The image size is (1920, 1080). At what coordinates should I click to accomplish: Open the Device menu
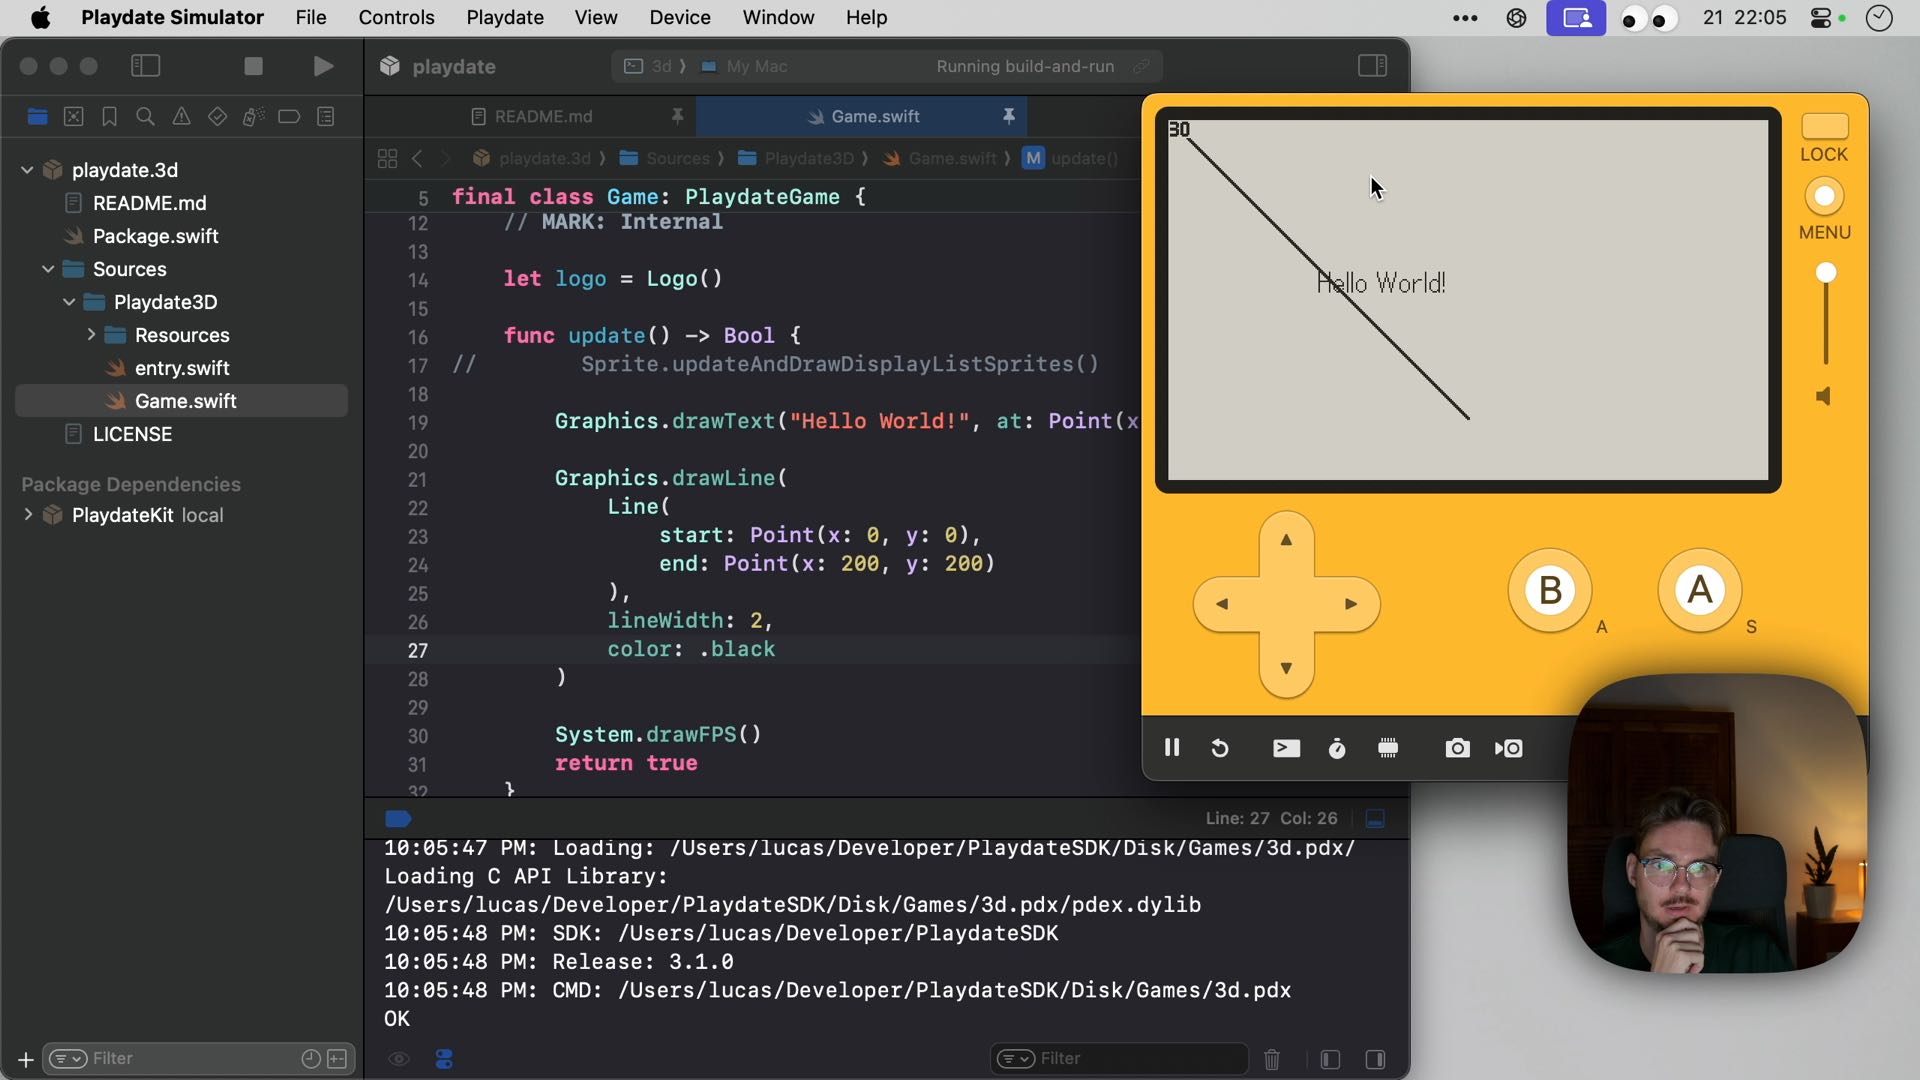coord(680,17)
